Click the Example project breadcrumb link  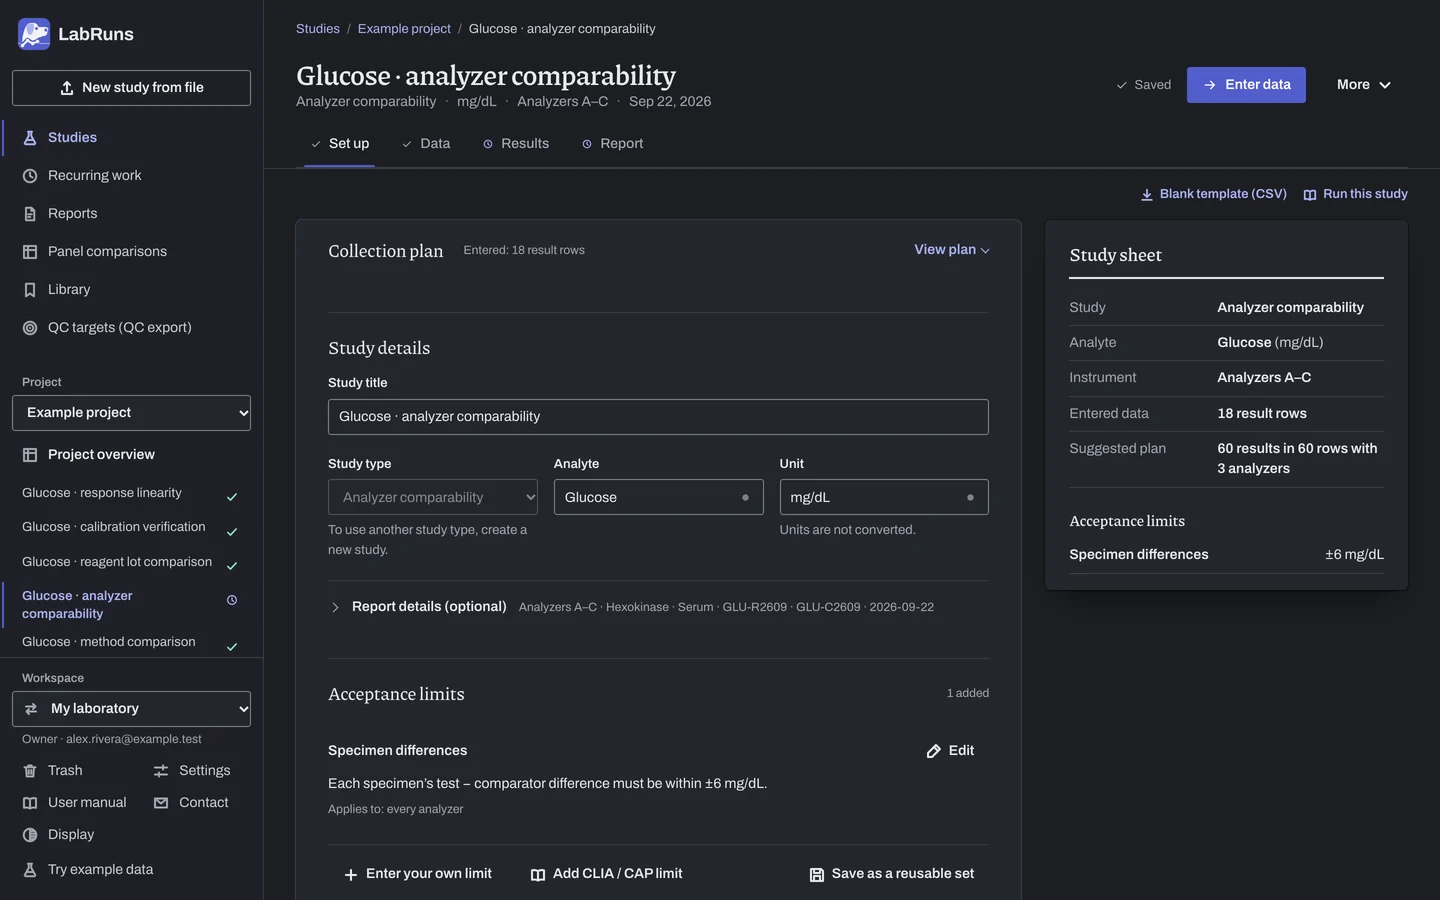click(x=404, y=29)
